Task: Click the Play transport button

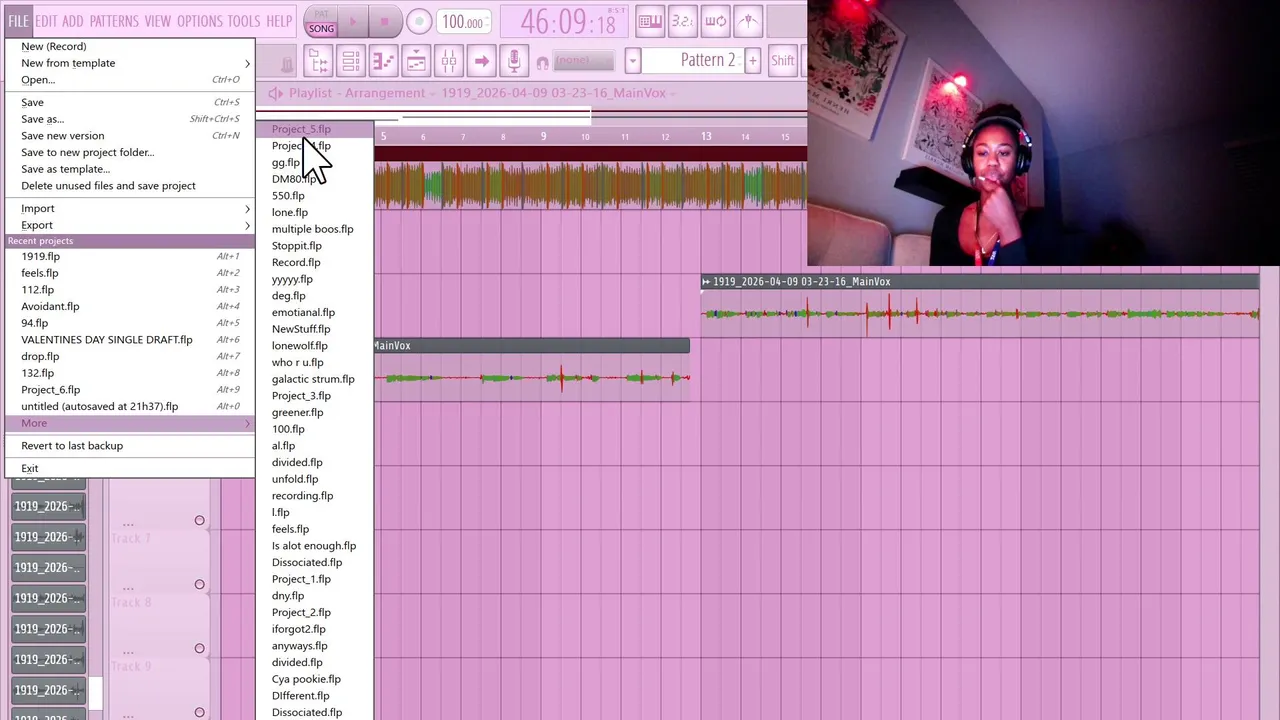Action: 352,22
